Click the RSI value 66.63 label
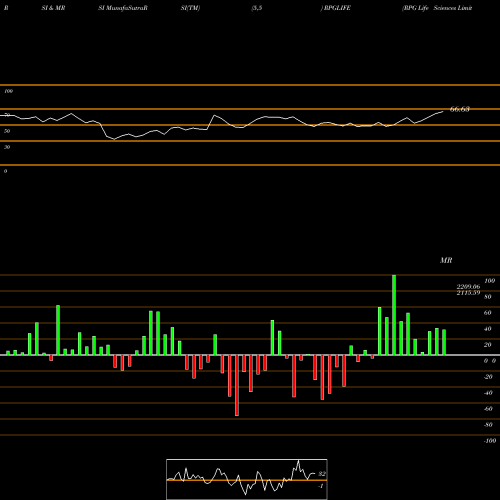This screenshot has height=500, width=500. coord(460,109)
